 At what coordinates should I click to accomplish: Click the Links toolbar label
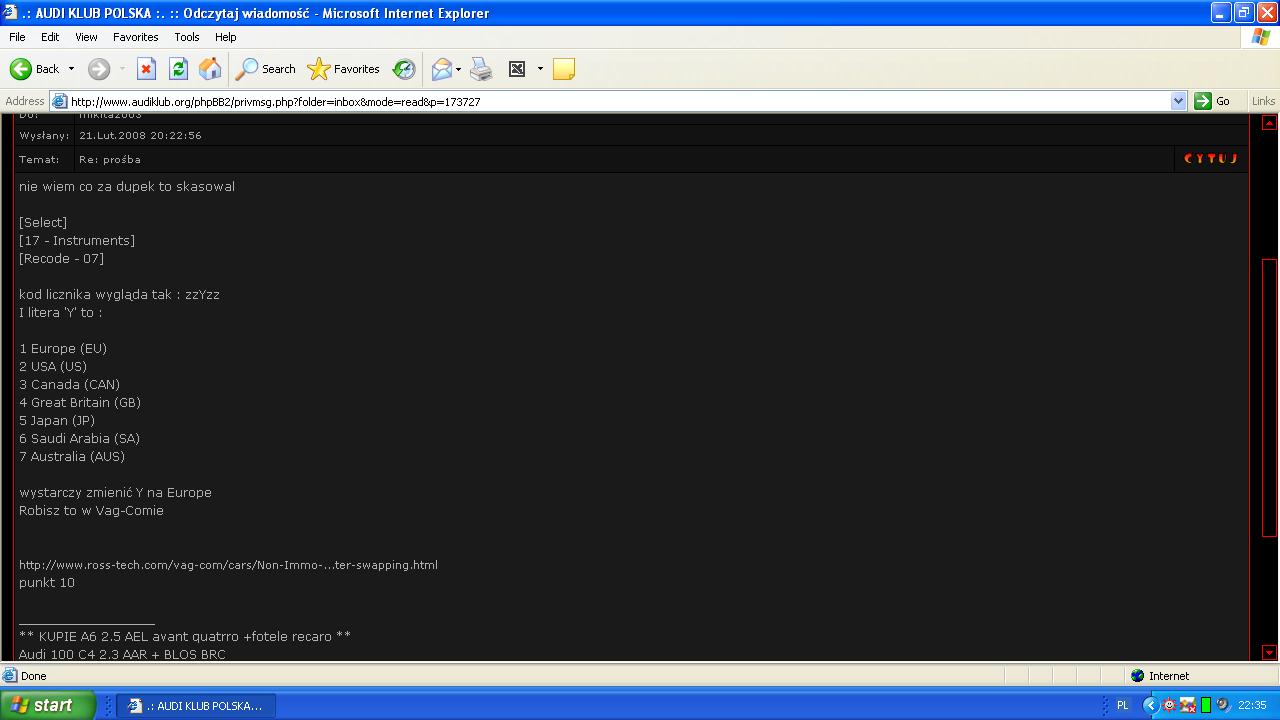click(1263, 101)
